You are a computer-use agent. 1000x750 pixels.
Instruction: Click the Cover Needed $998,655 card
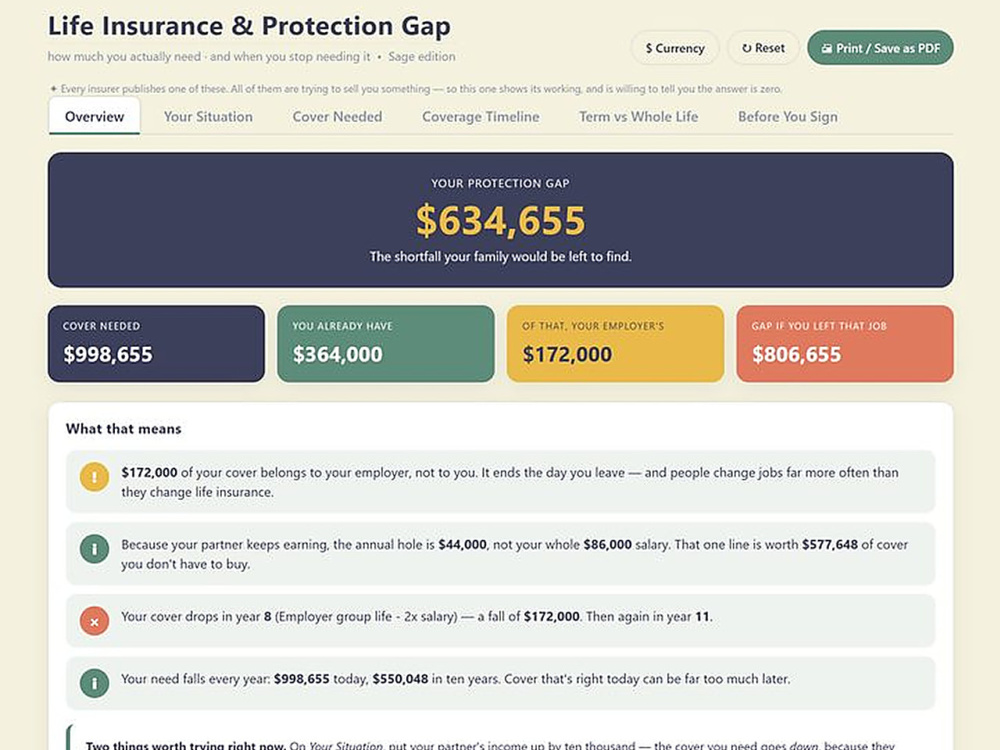tap(156, 344)
